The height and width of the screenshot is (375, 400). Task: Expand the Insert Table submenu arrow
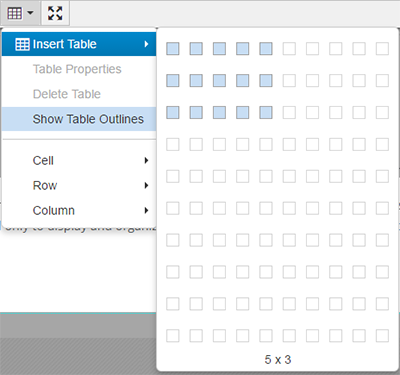click(146, 44)
